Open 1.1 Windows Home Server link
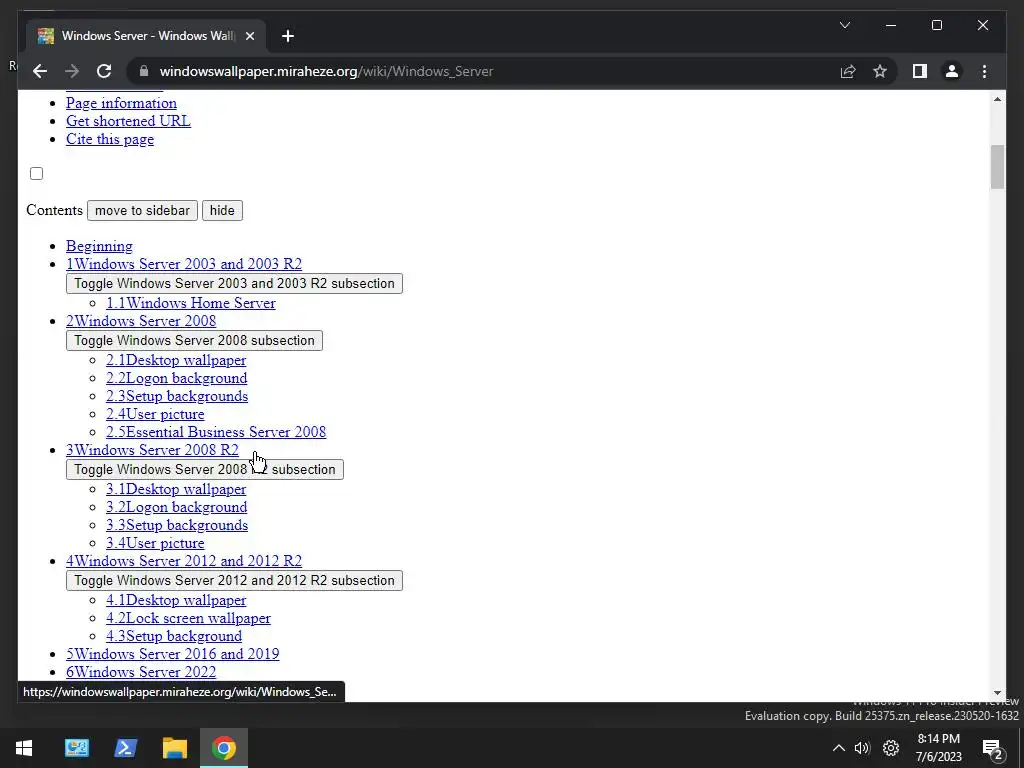The height and width of the screenshot is (768, 1024). pos(191,303)
